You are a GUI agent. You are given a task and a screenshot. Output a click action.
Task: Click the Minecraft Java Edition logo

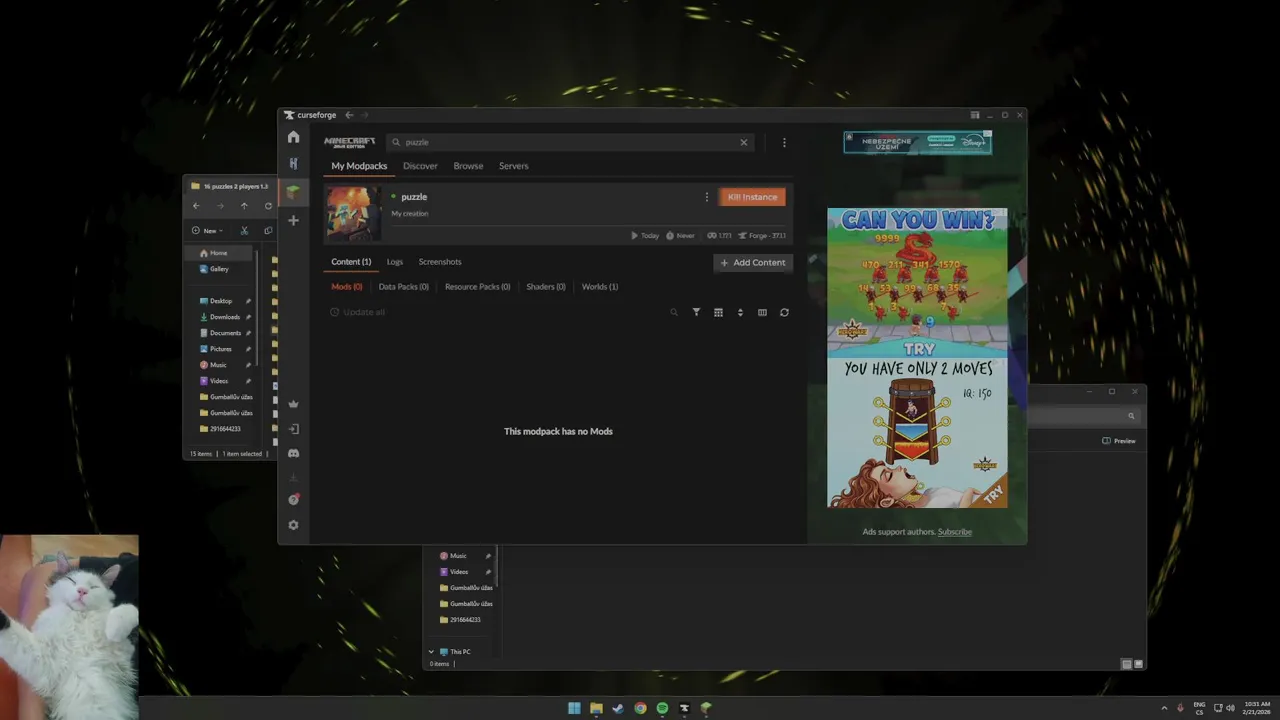[x=349, y=143]
